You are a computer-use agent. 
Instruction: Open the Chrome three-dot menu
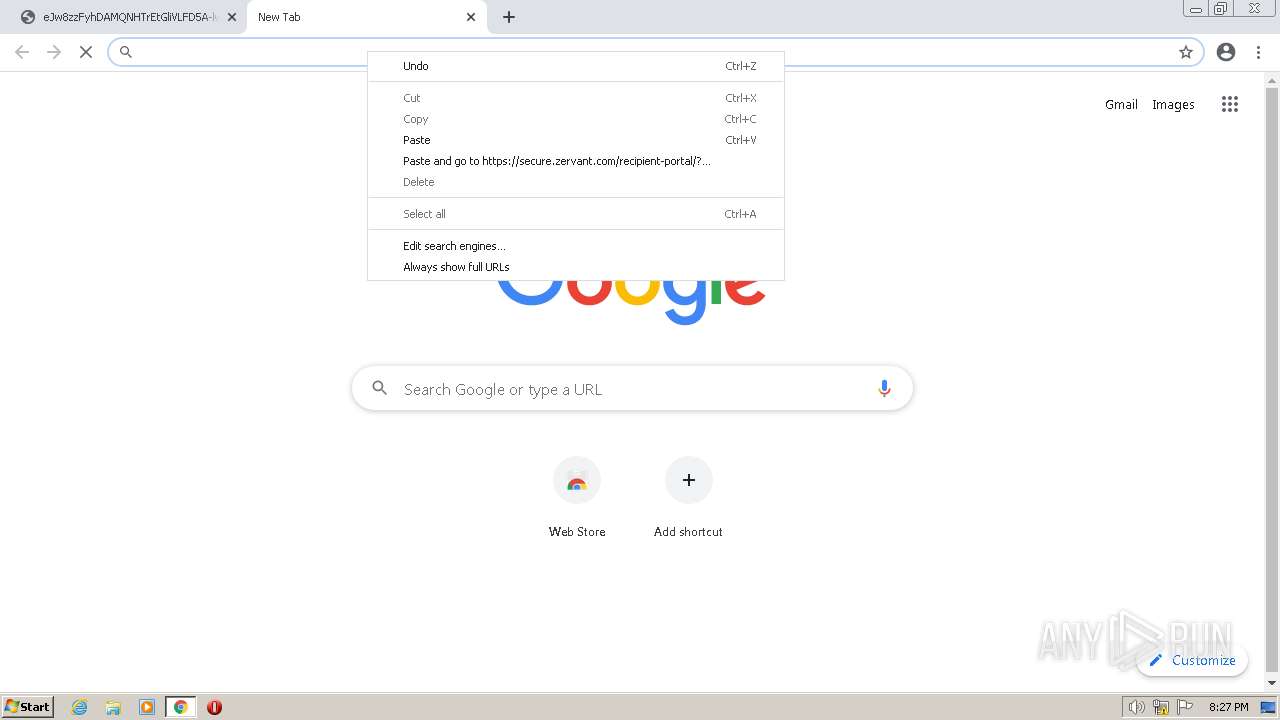tap(1258, 52)
